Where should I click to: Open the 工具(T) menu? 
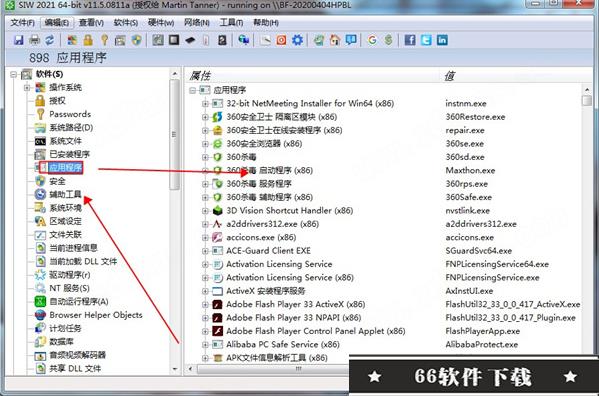[x=231, y=23]
